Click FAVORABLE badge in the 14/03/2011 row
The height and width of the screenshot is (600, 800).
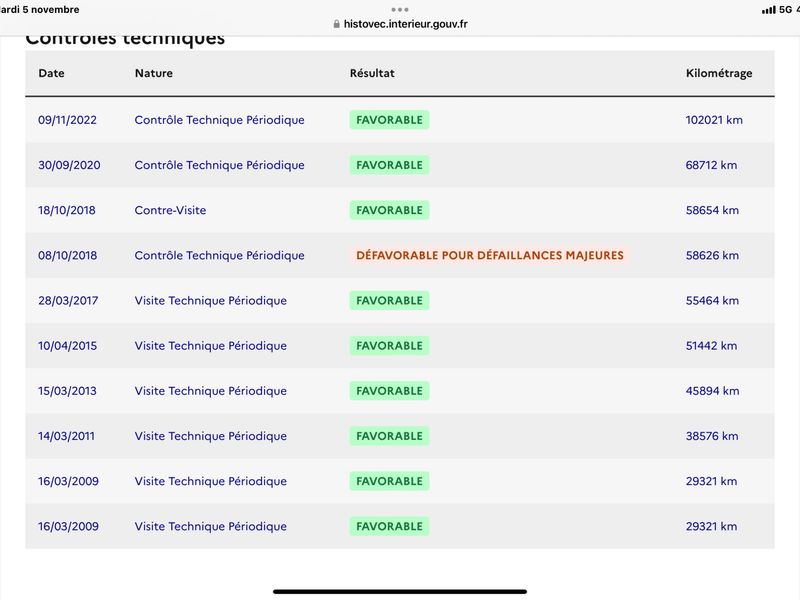389,436
